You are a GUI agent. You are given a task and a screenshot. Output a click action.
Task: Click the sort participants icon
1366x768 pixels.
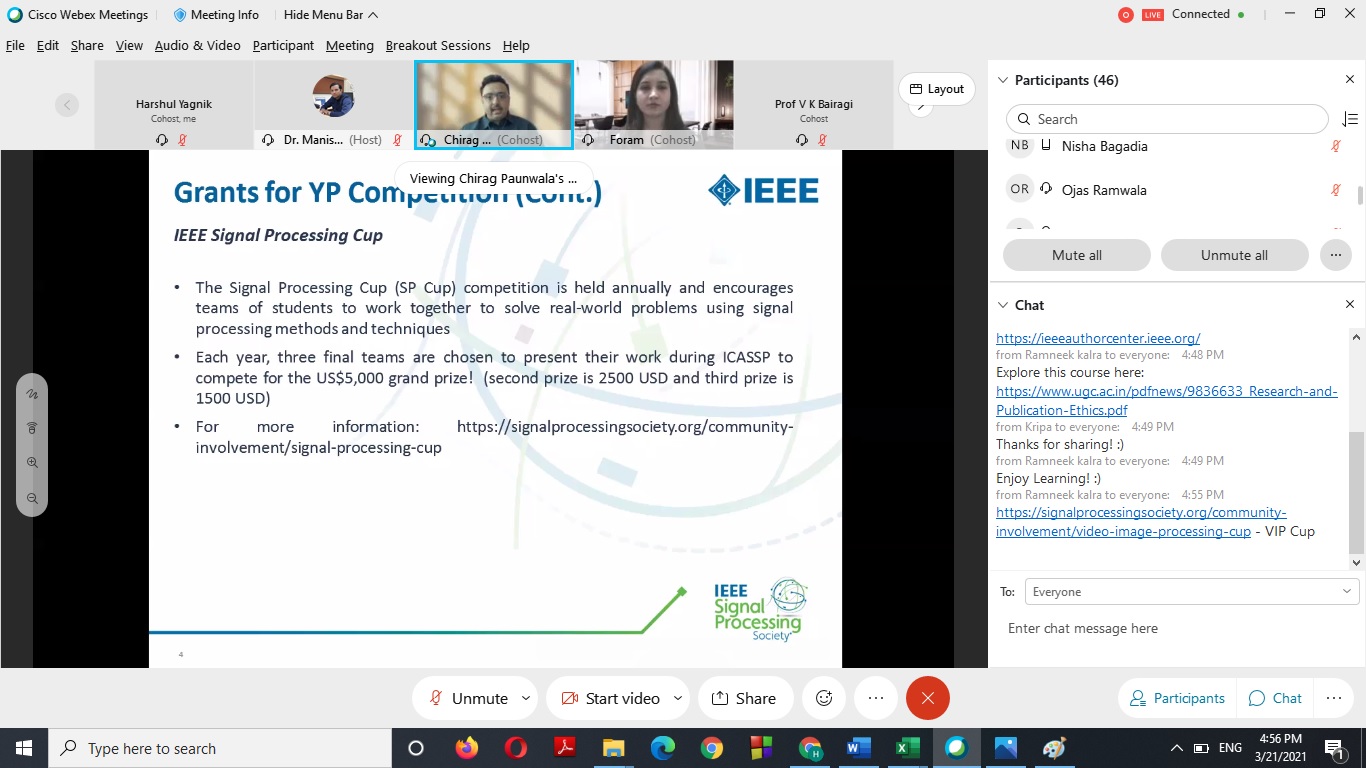[x=1349, y=119]
